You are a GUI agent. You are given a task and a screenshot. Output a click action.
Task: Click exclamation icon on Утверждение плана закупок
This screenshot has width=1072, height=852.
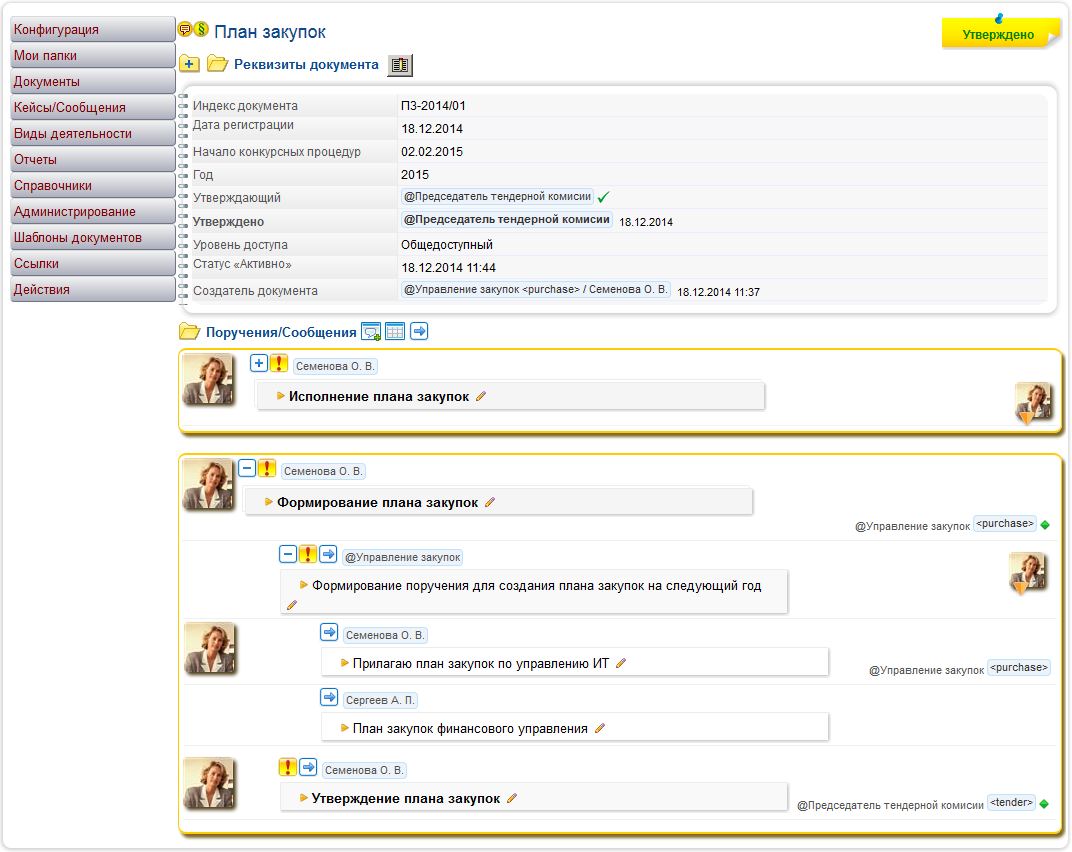tap(288, 767)
